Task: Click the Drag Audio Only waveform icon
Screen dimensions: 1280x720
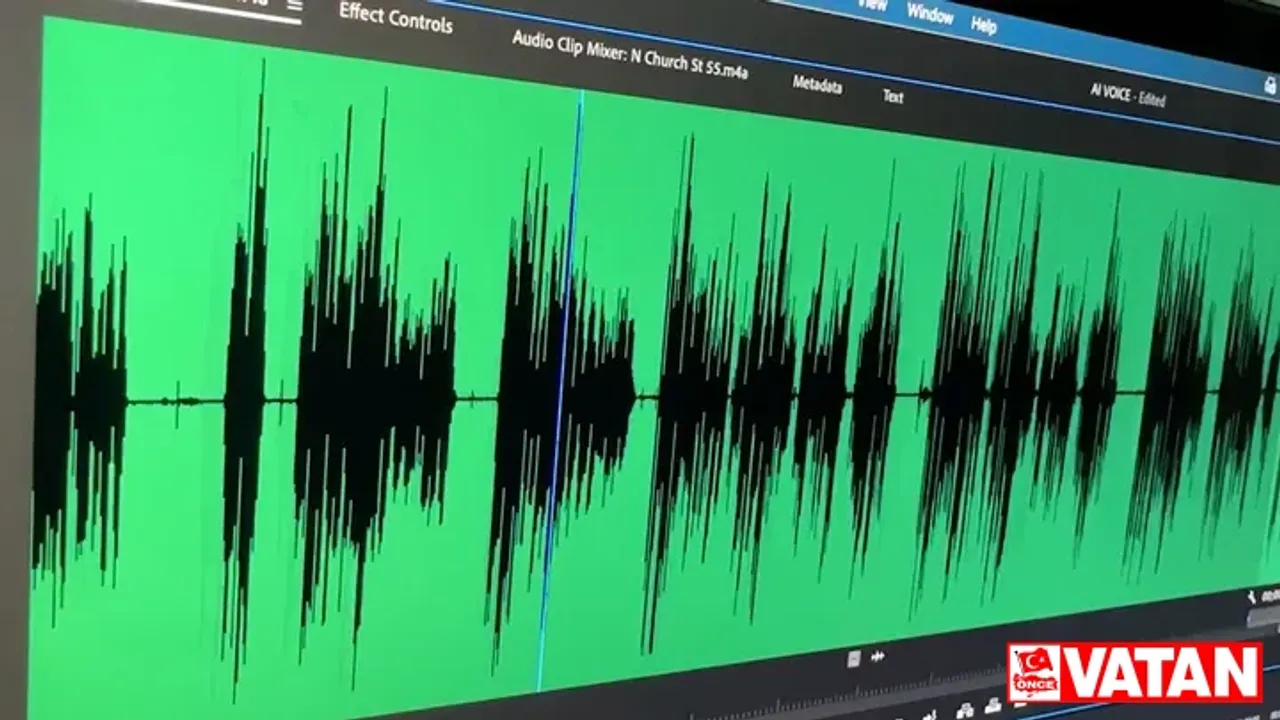Action: (878, 657)
